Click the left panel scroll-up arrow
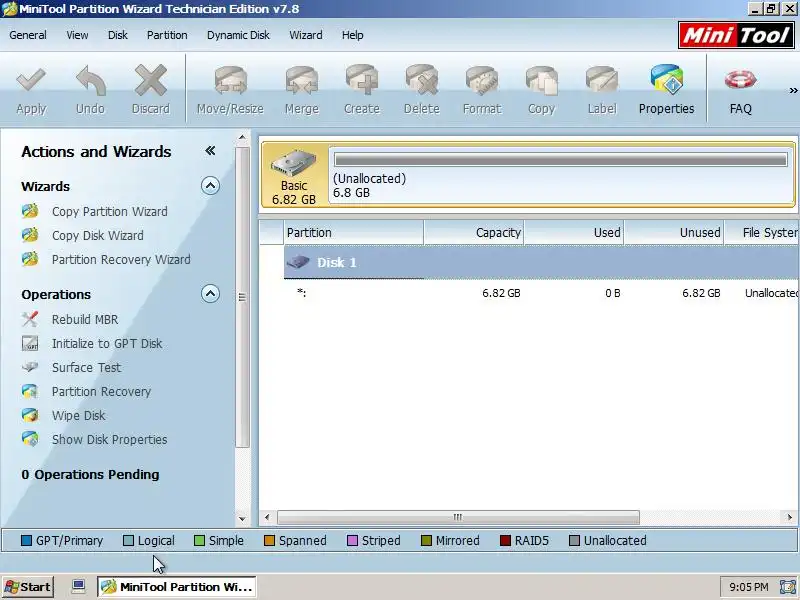This screenshot has height=600, width=800. coord(242,138)
